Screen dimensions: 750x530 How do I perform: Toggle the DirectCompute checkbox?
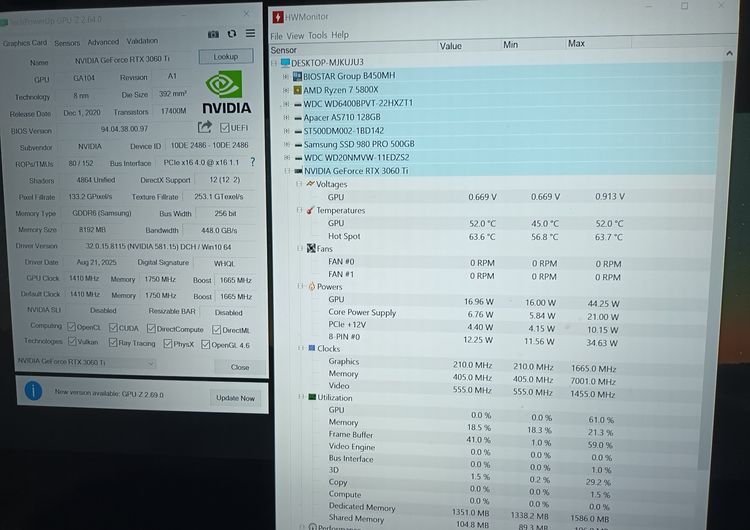pyautogui.click(x=151, y=328)
